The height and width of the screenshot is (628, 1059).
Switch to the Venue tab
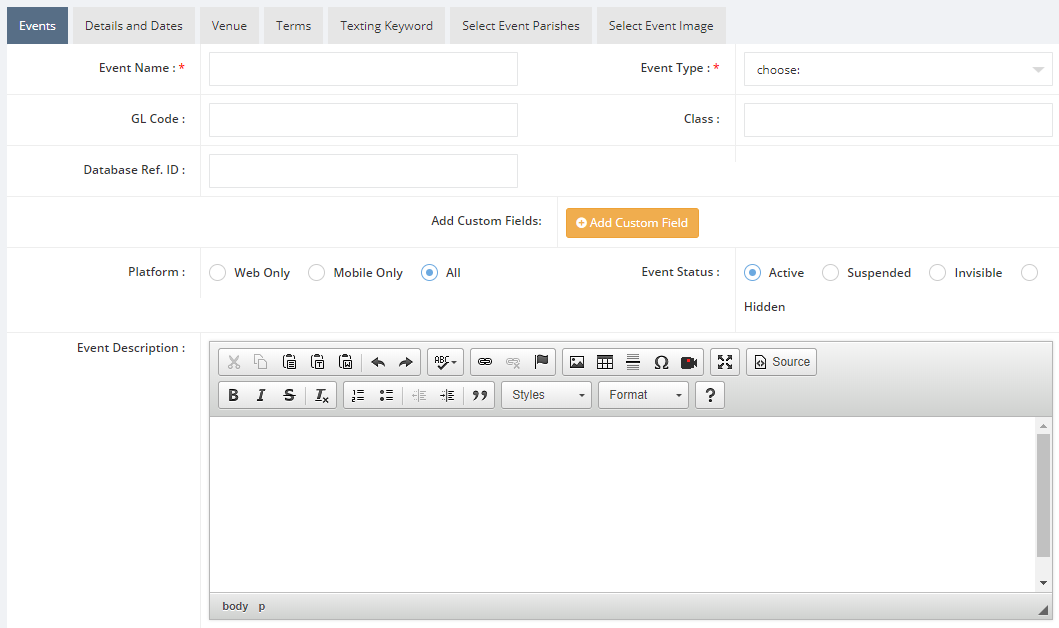point(229,26)
